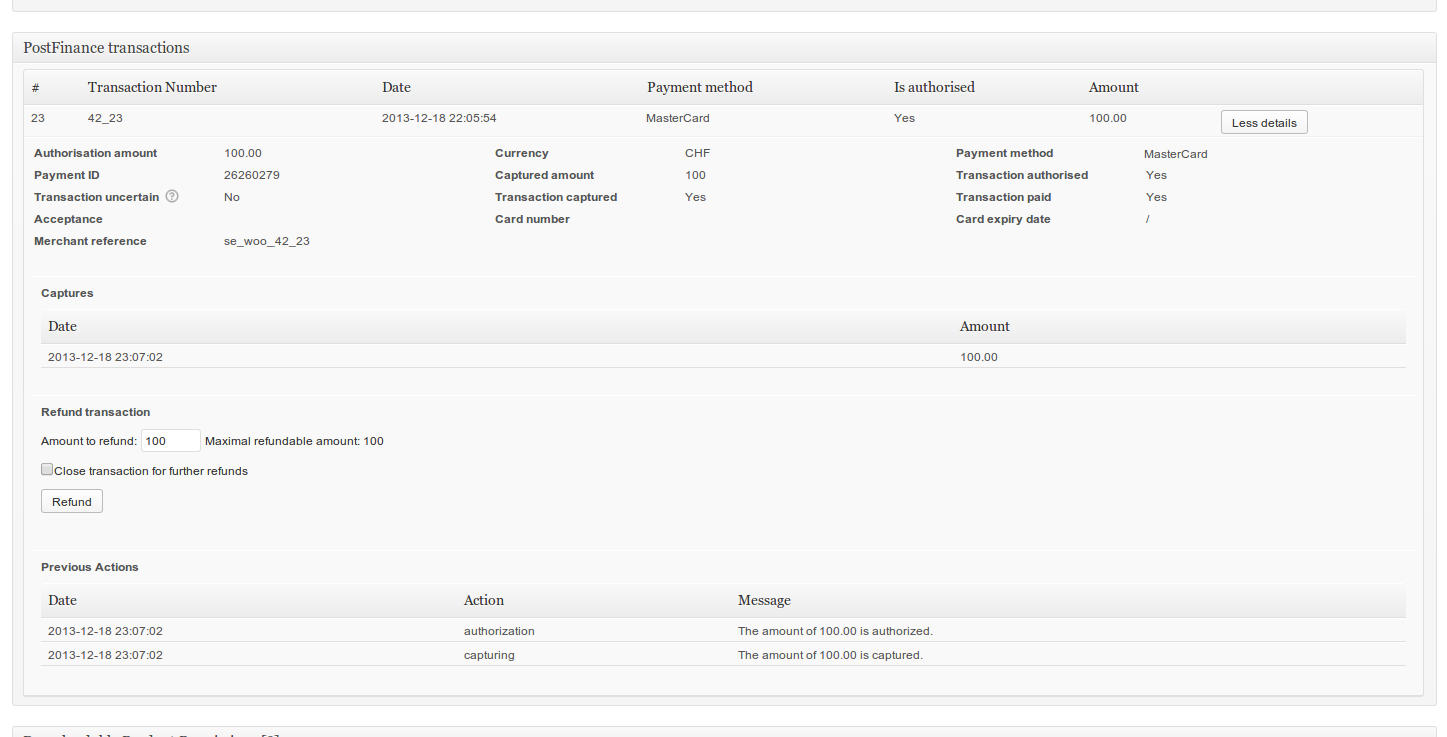
Task: Click the Message column header in Previous Actions
Action: point(764,600)
